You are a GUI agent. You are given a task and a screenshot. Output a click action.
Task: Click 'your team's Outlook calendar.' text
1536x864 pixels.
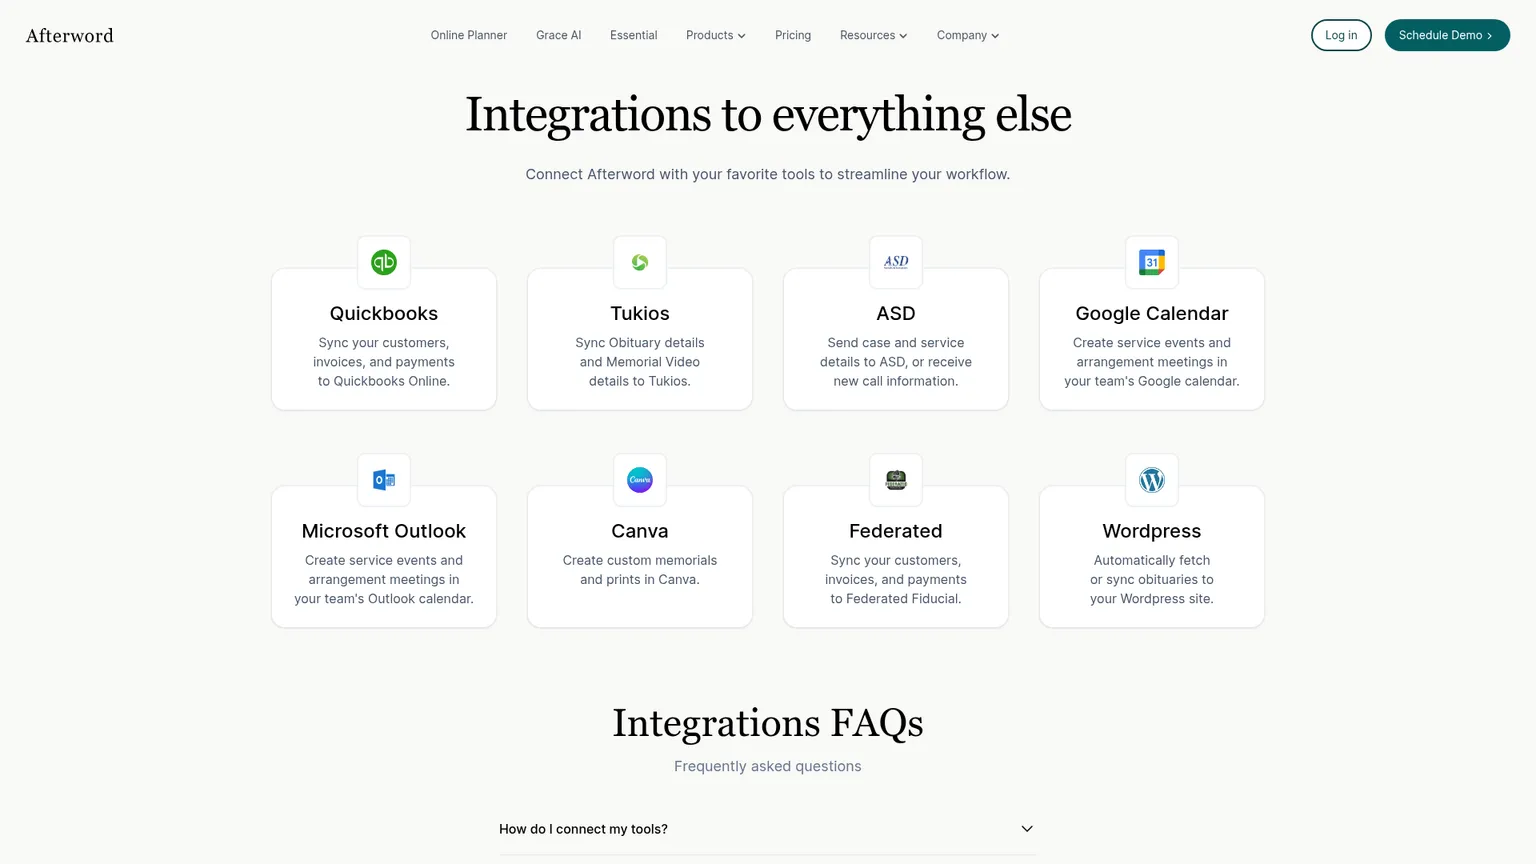(x=384, y=599)
